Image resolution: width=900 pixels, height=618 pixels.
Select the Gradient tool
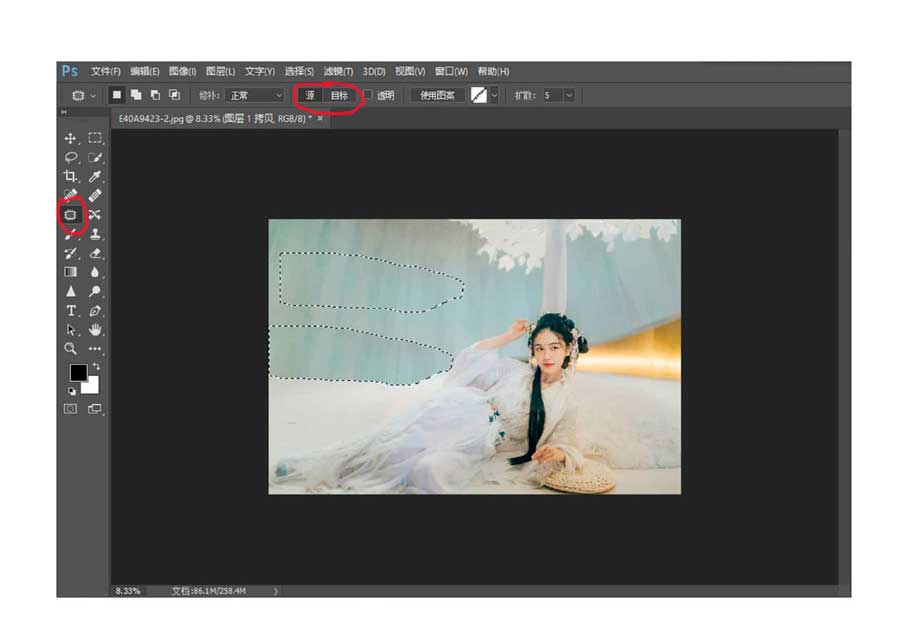[x=71, y=271]
